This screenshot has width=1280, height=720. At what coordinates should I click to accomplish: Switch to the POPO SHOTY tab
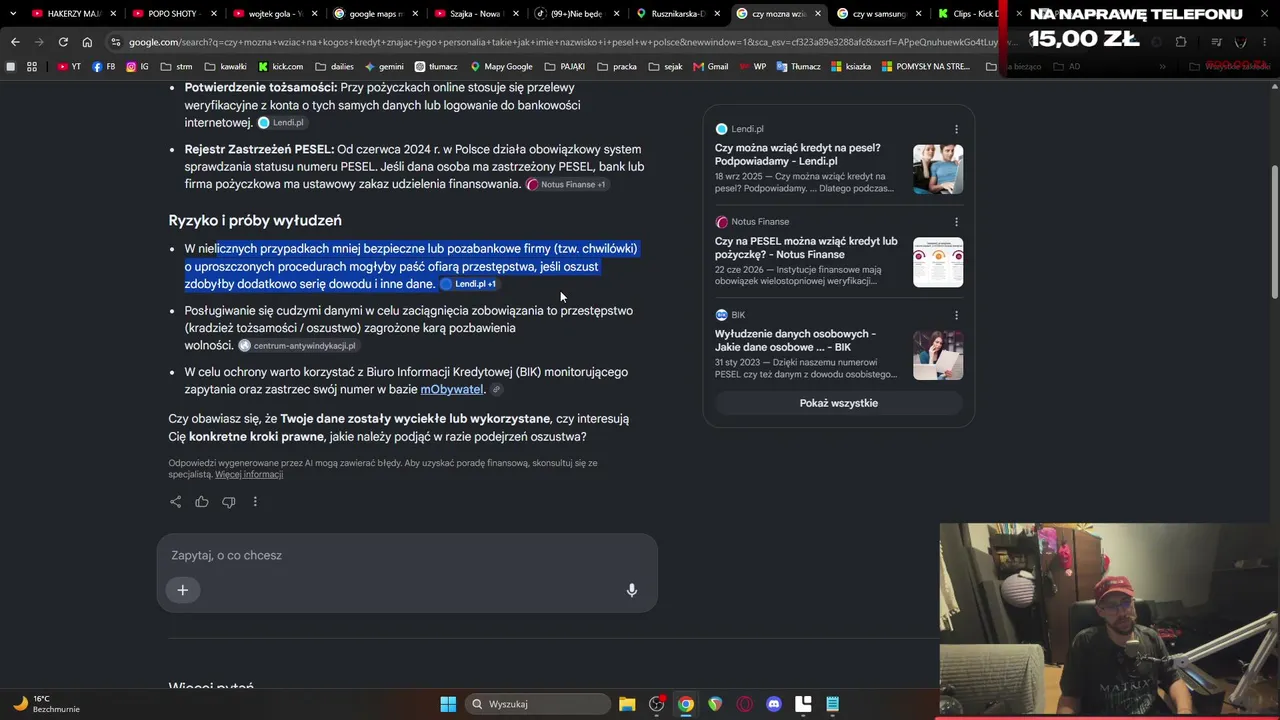[174, 14]
